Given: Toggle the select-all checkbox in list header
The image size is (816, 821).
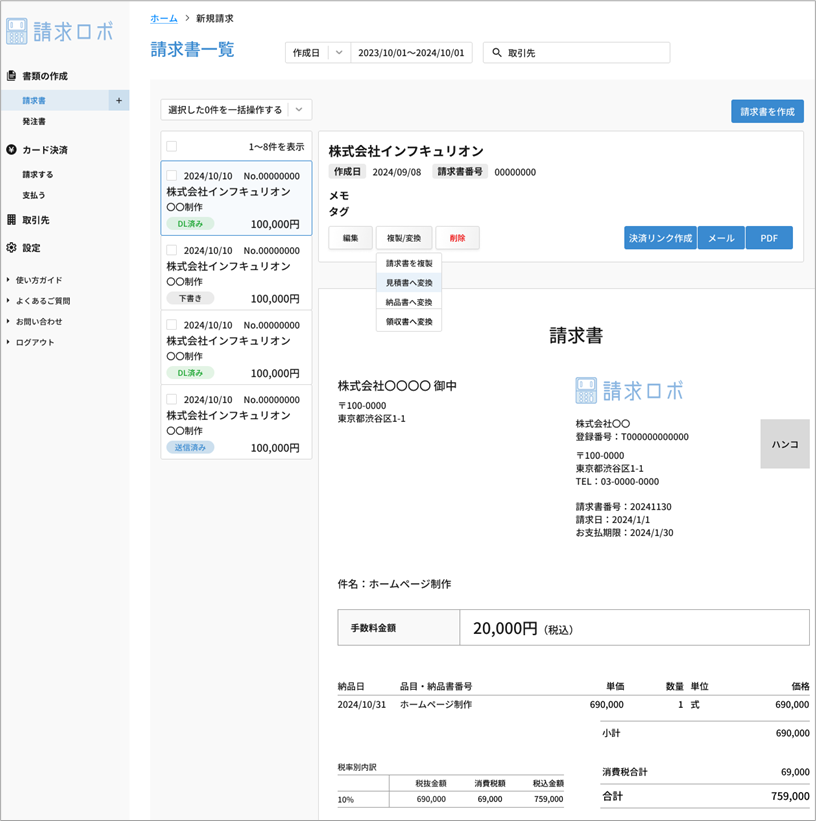Looking at the screenshot, I should 171,146.
